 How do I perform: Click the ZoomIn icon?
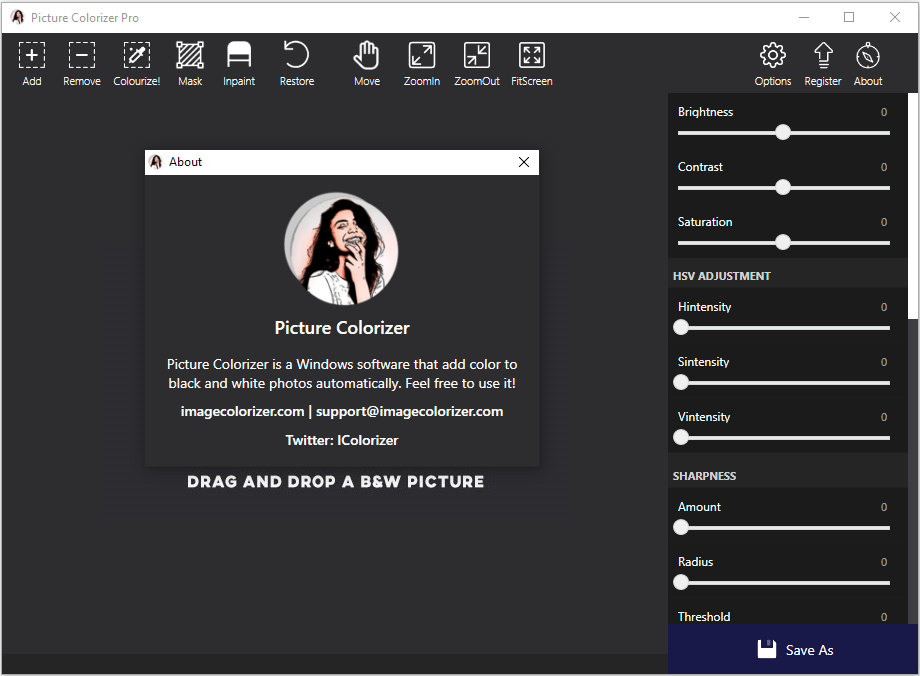(422, 56)
